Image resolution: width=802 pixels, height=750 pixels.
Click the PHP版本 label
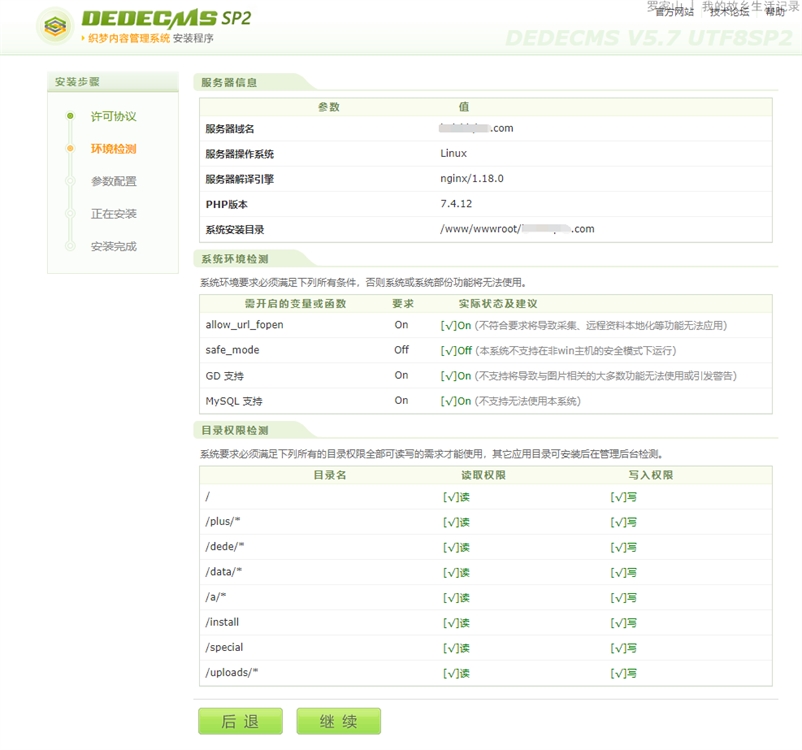pos(227,205)
